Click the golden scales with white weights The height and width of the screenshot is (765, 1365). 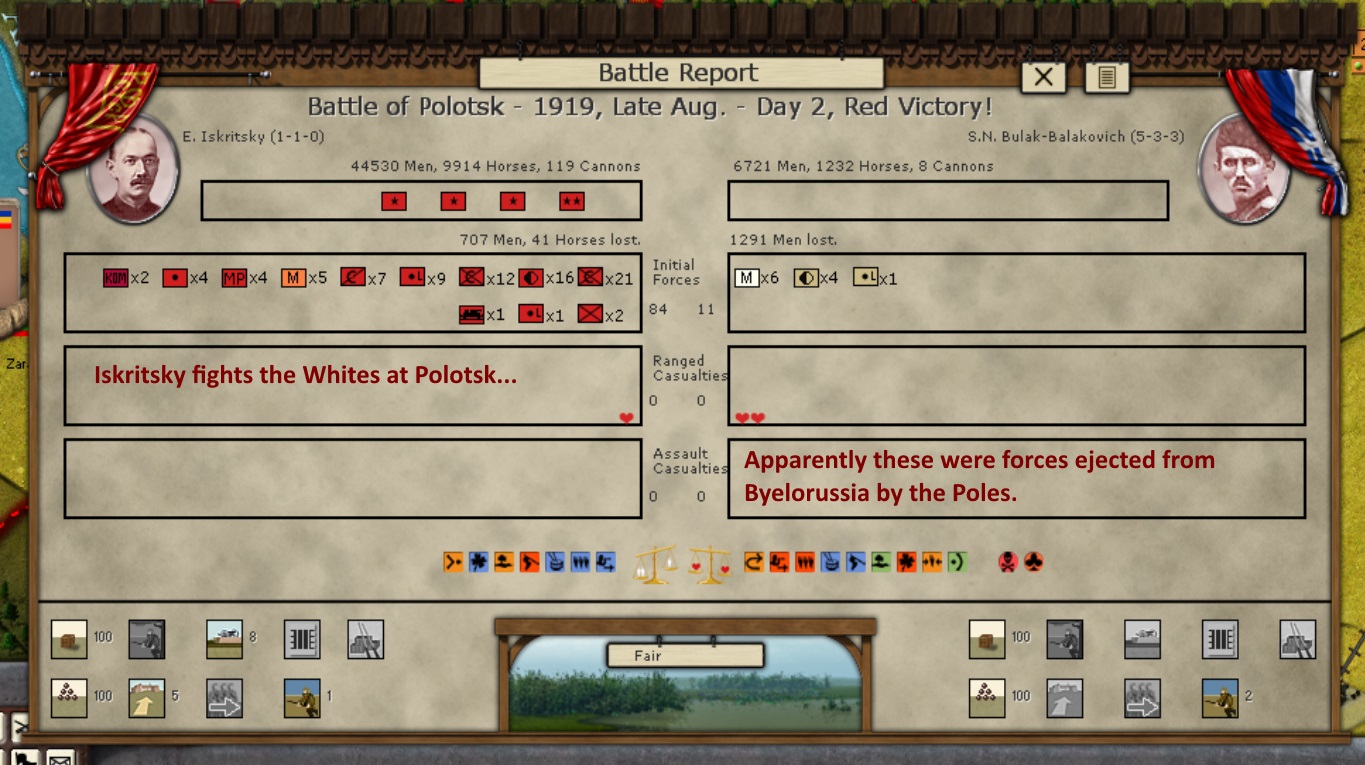point(655,564)
